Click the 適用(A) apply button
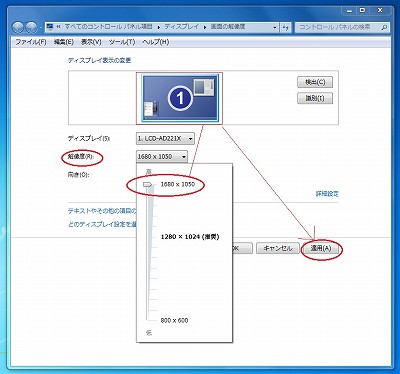 (x=321, y=248)
